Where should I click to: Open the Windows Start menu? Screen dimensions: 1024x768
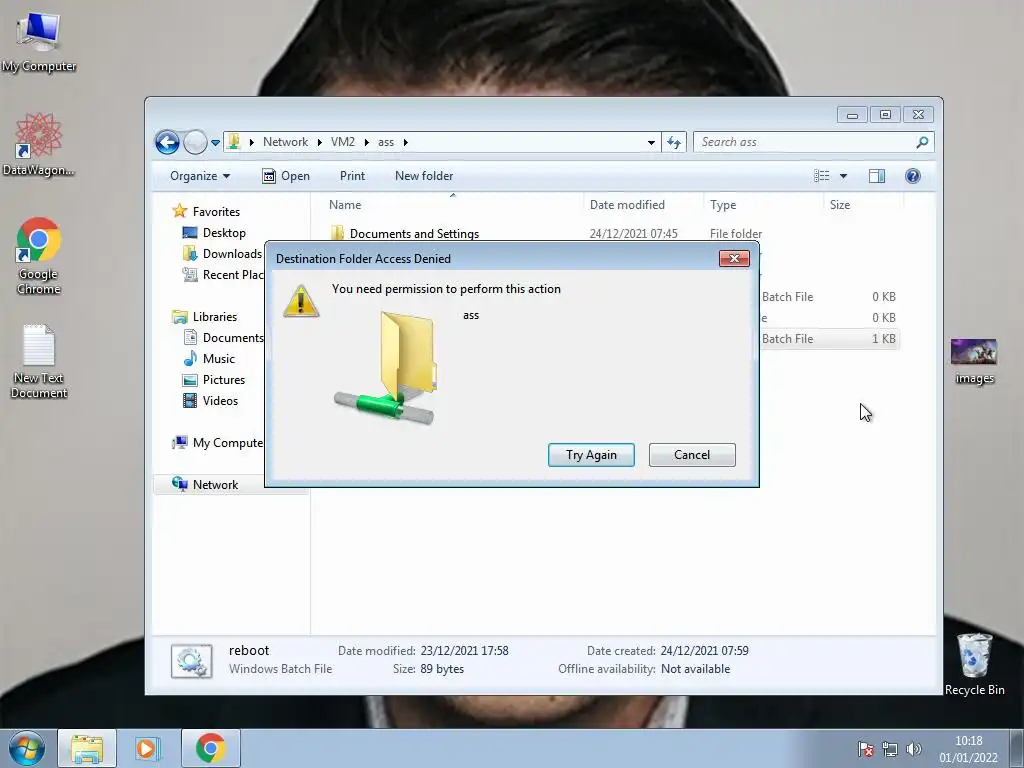point(27,748)
